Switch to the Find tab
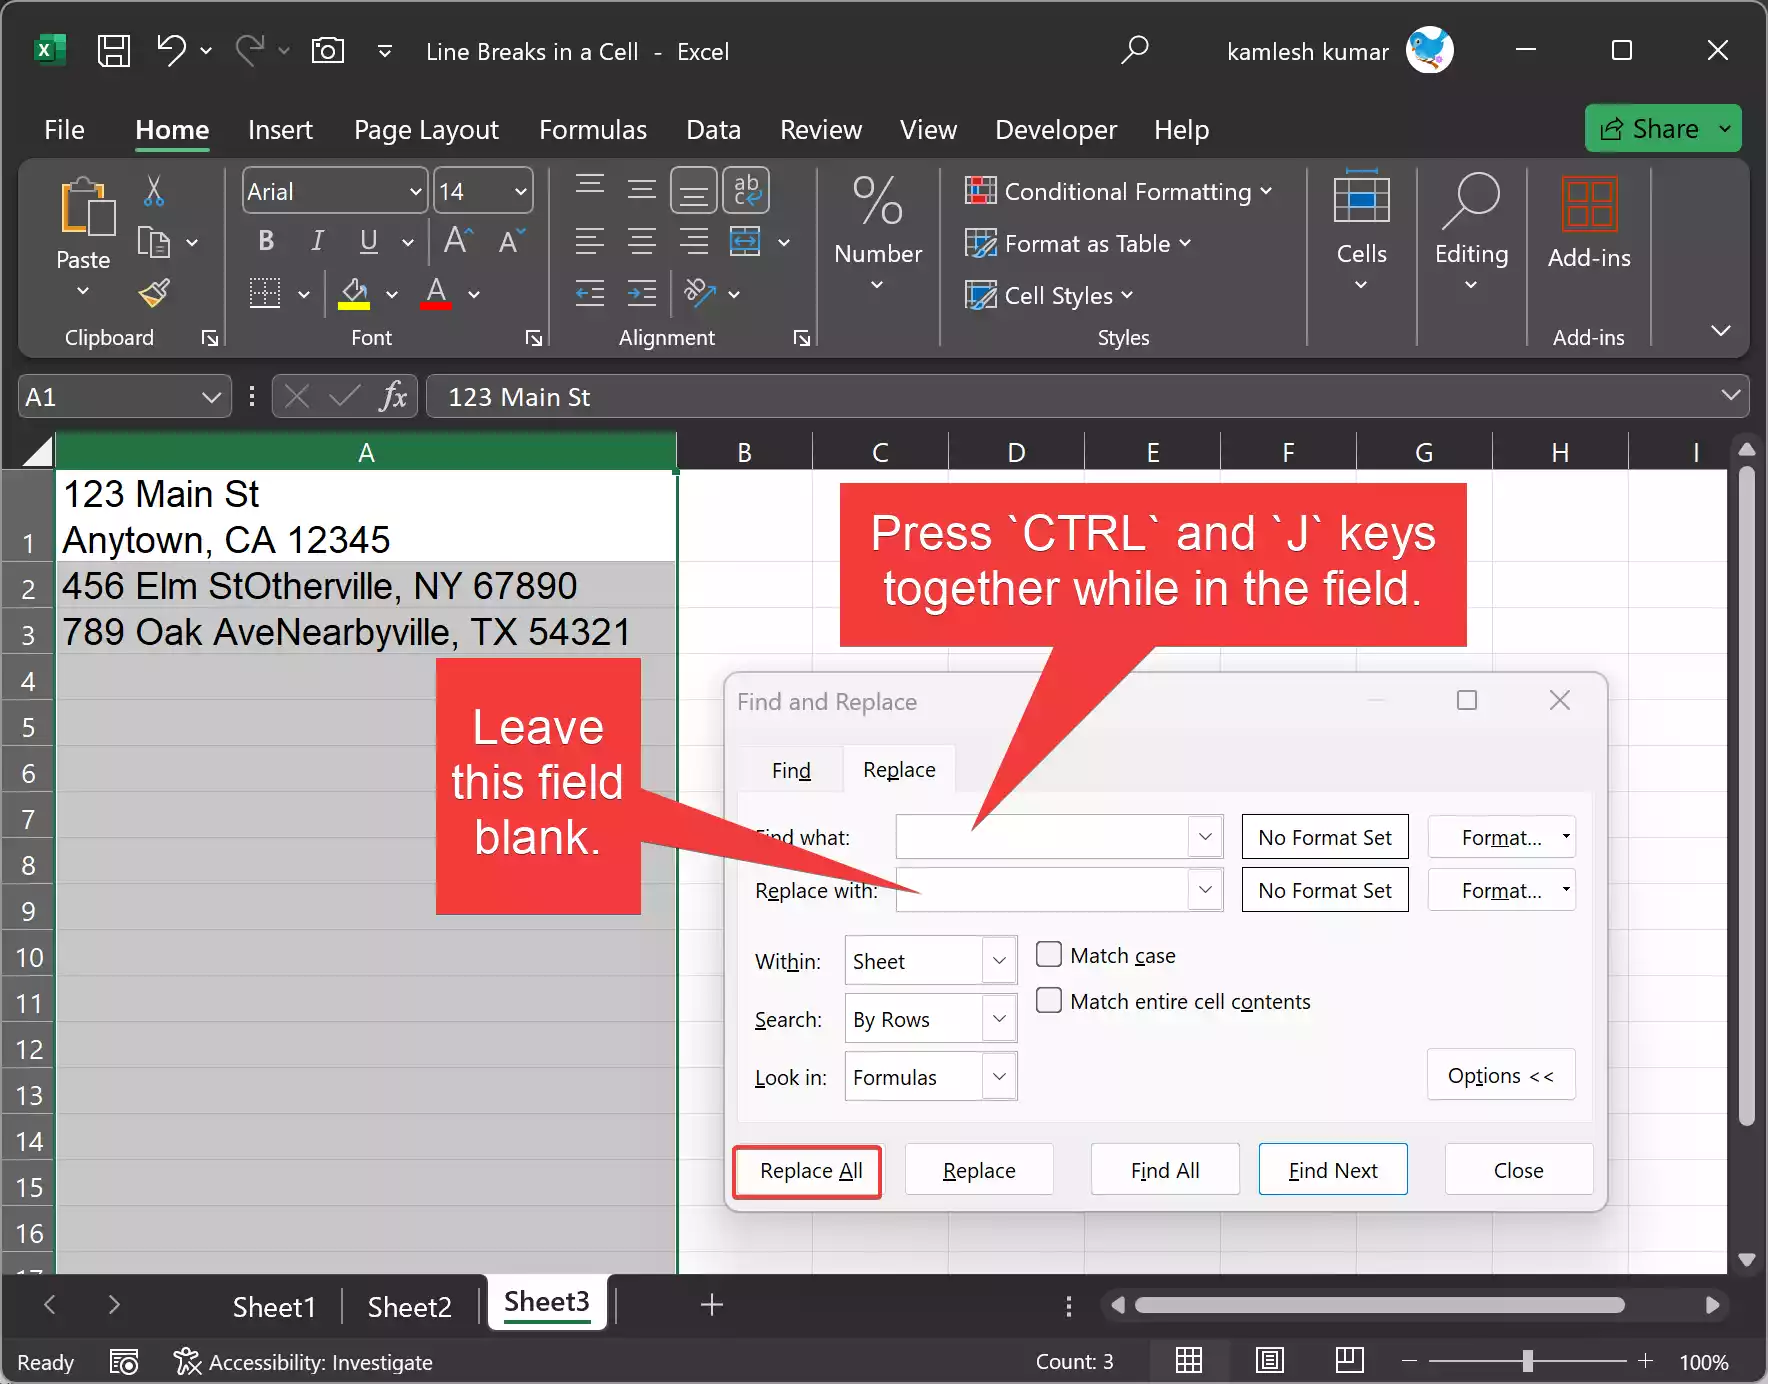The height and width of the screenshot is (1384, 1768). pyautogui.click(x=791, y=770)
